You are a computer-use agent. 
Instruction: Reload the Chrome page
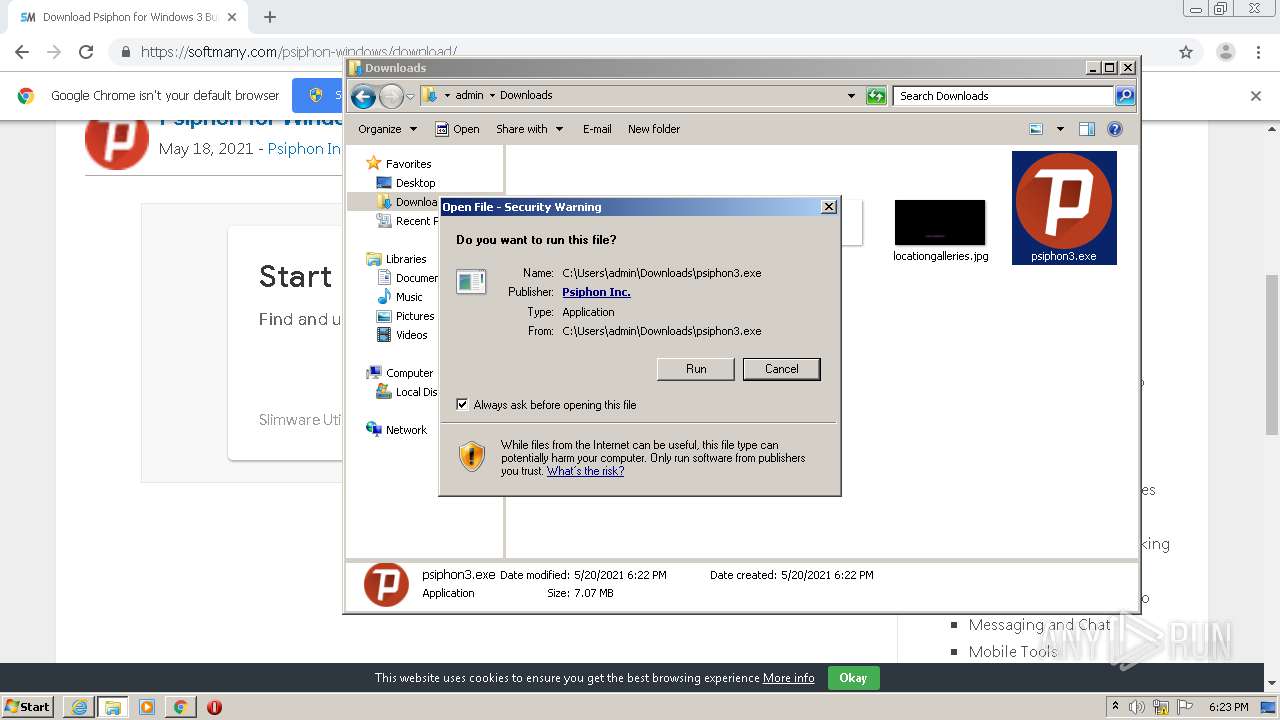pos(86,52)
